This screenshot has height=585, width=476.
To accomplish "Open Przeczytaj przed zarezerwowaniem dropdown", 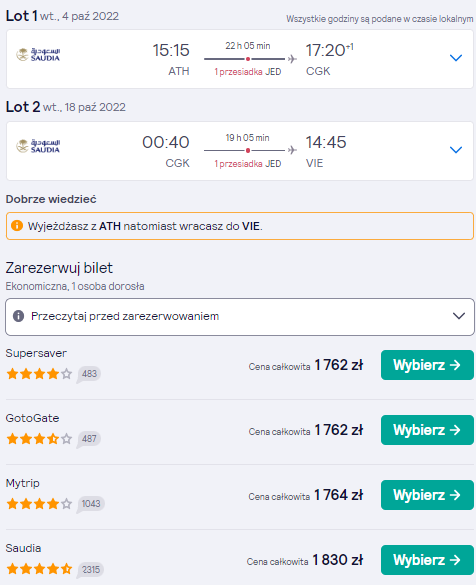I will pos(240,316).
